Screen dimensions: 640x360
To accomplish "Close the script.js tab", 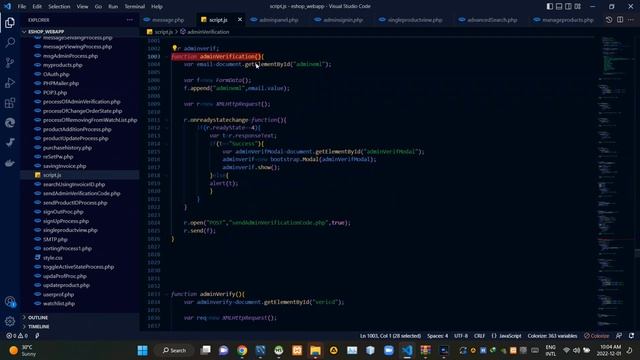I will tap(240, 20).
